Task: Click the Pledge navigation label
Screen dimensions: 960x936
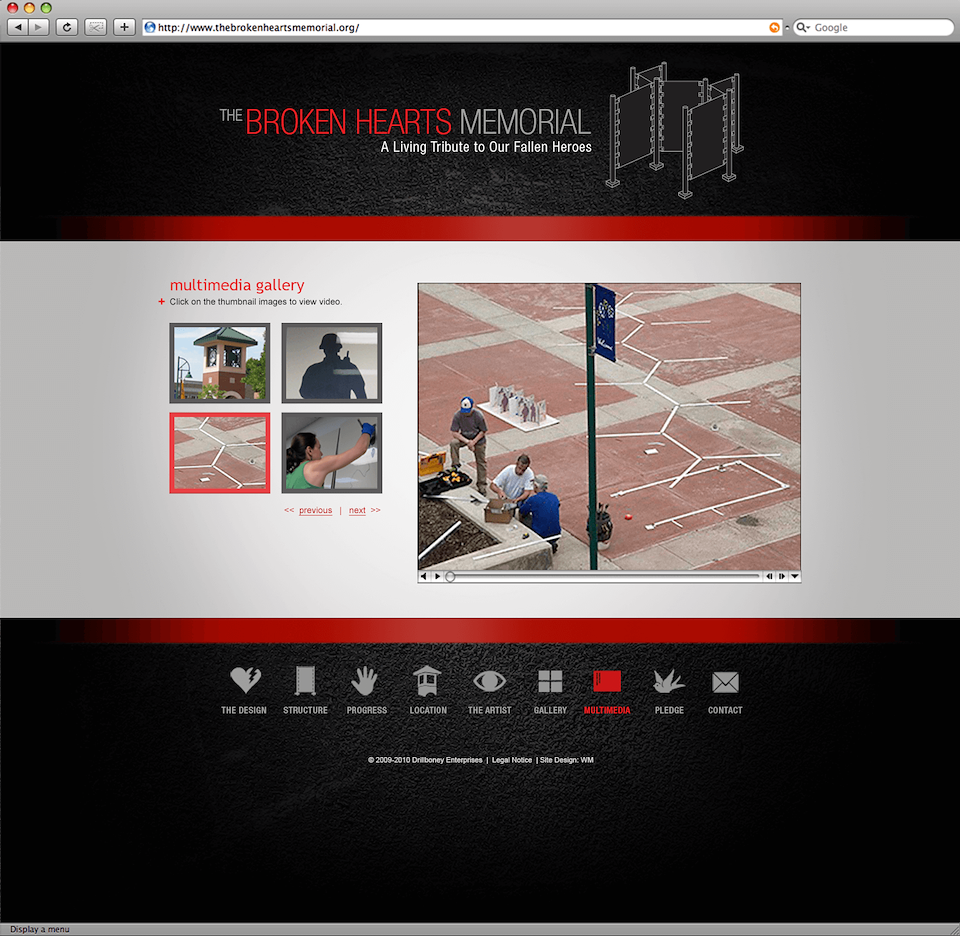Action: [x=669, y=710]
